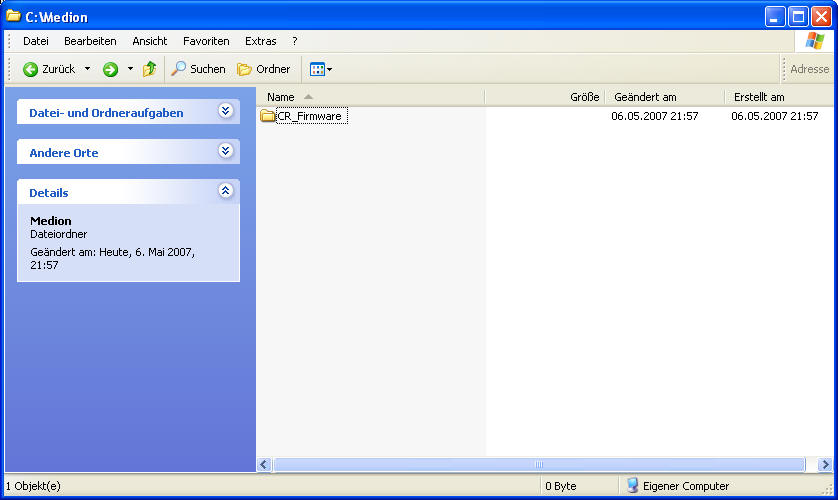Viewport: 838px width, 500px height.
Task: Expand the Andere Orte panel
Action: (x=226, y=151)
